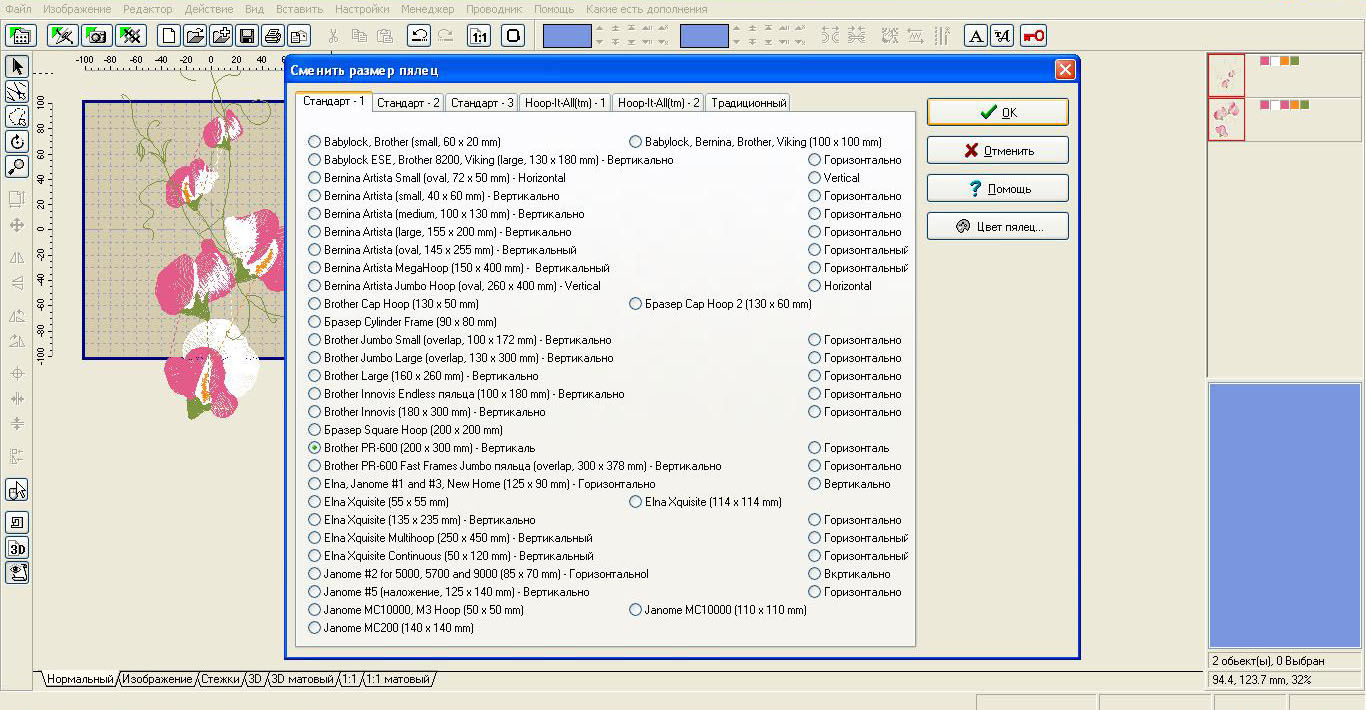Pick Горизонталь option for Brother PR-600
The height and width of the screenshot is (710, 1366).
click(x=849, y=448)
